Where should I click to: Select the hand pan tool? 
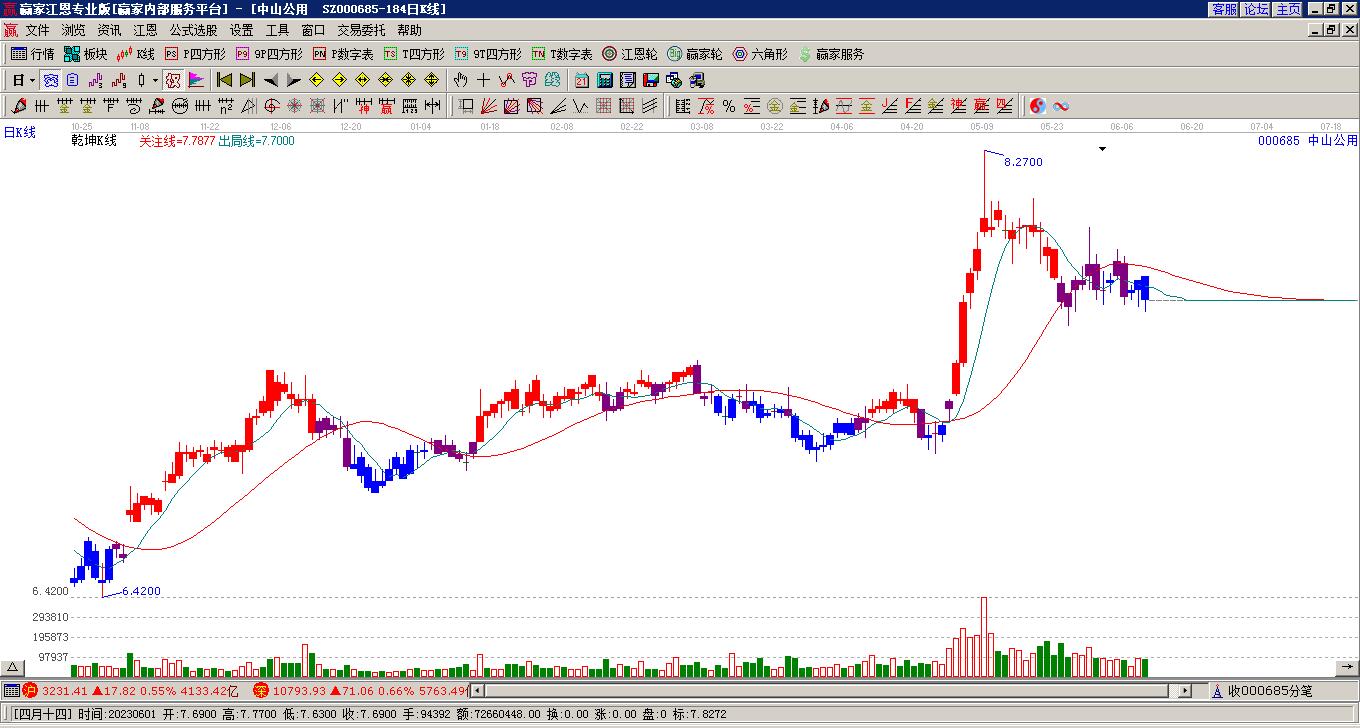pyautogui.click(x=460, y=80)
